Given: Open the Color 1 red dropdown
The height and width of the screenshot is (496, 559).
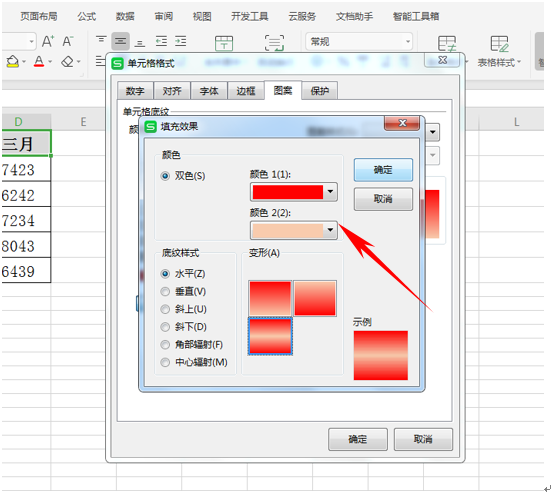Looking at the screenshot, I should [294, 192].
